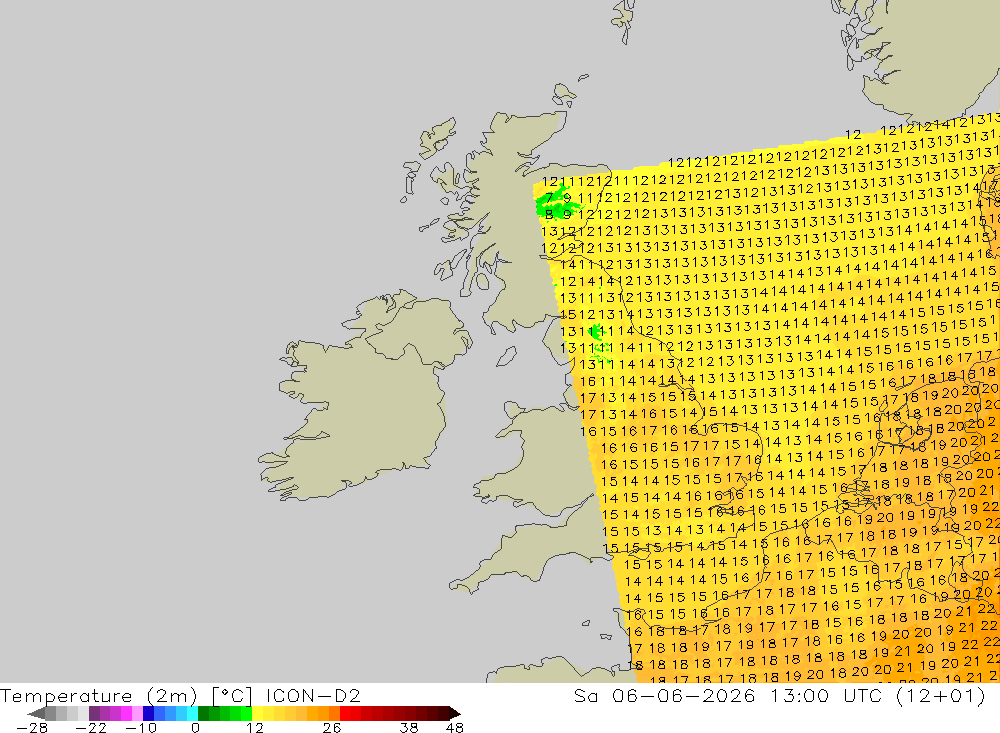The width and height of the screenshot is (1000, 733).
Task: Click the gray left arrow end of legend
Action: coord(36,713)
